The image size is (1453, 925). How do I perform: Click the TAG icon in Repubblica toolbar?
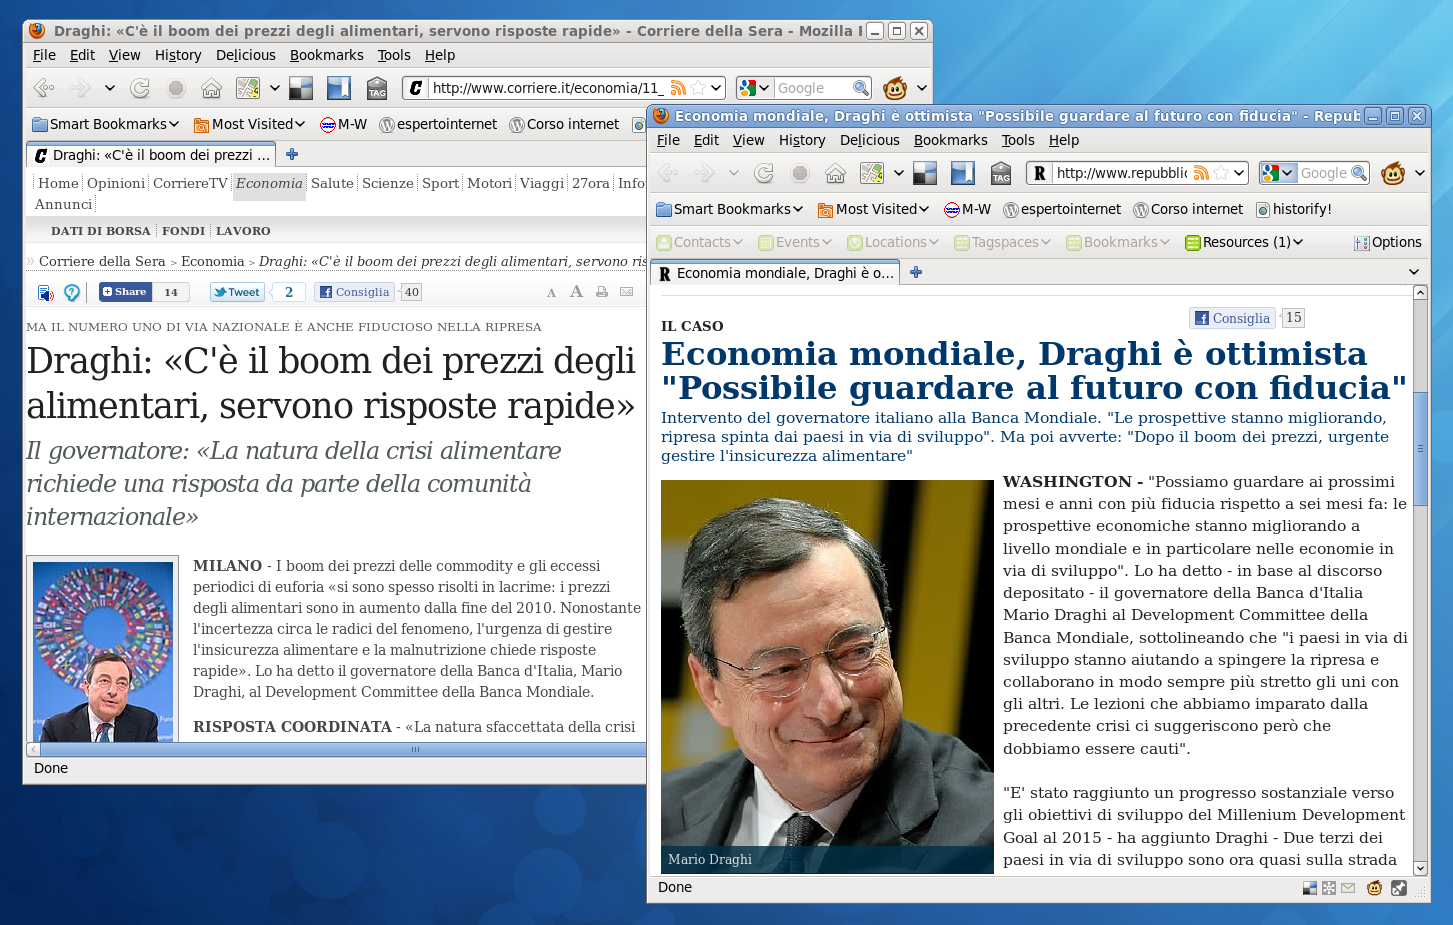[1001, 173]
